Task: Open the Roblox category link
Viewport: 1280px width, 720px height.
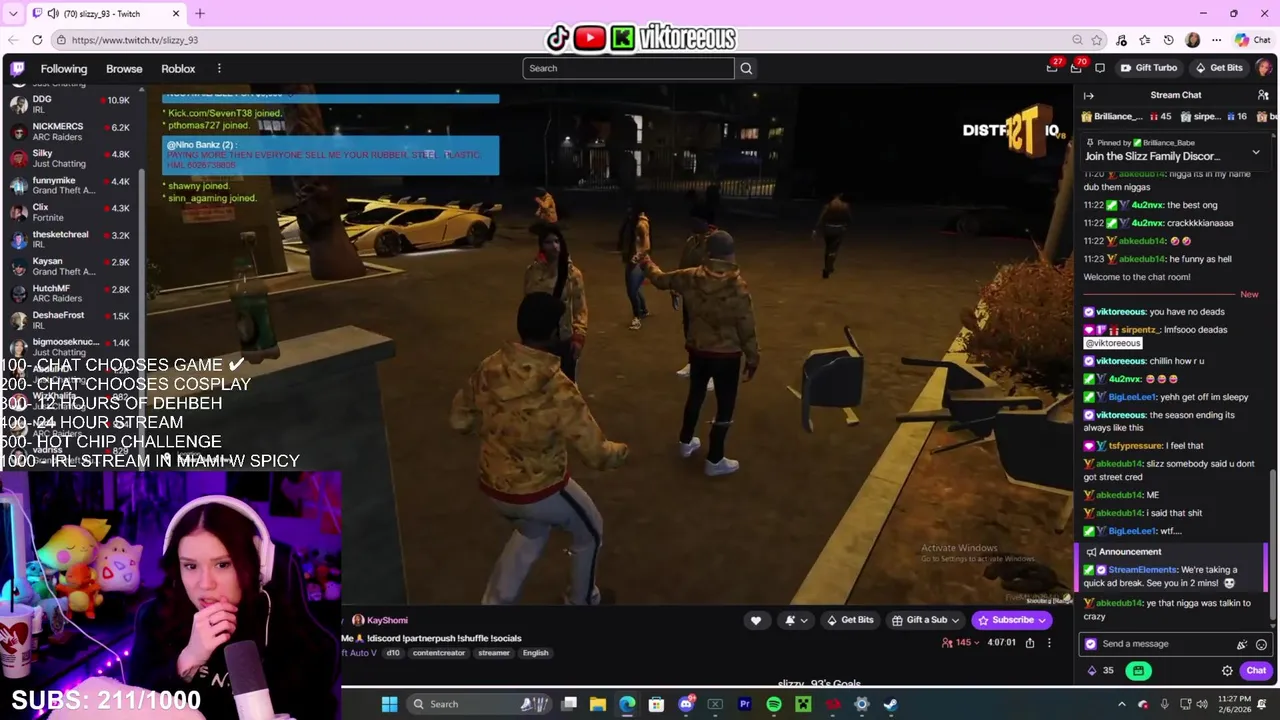Action: click(x=178, y=68)
